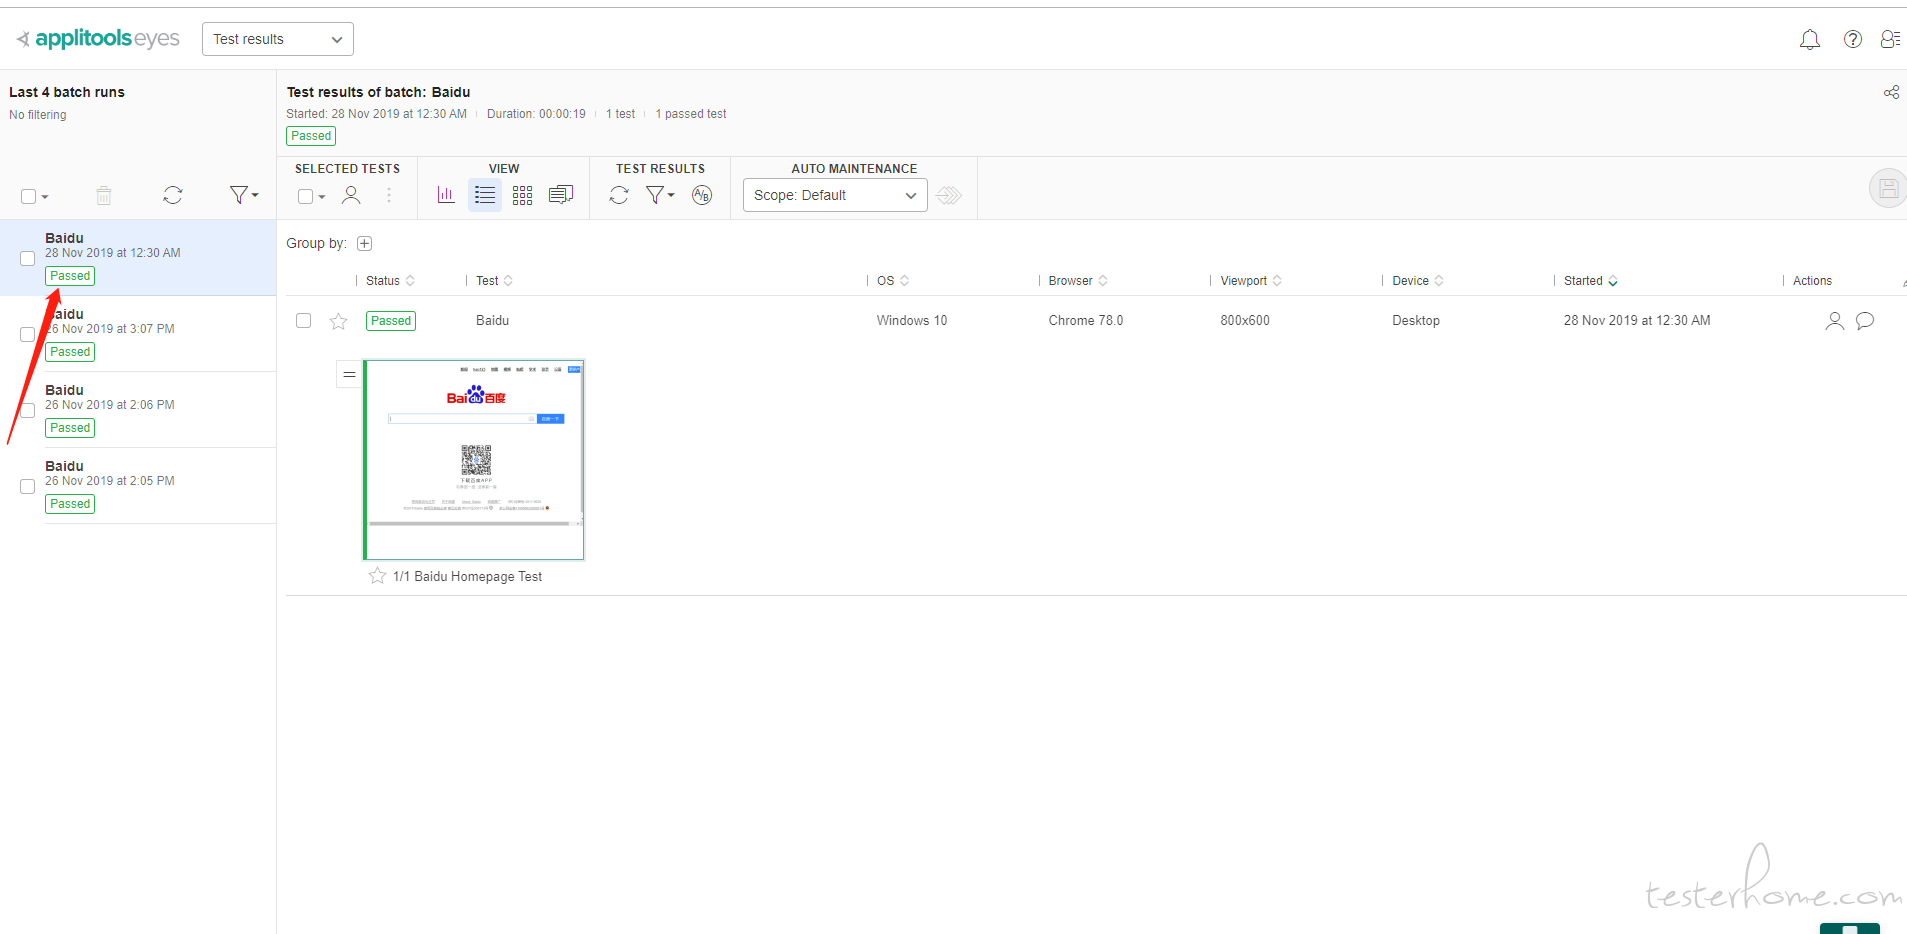The height and width of the screenshot is (934, 1907).
Task: Check the Baidu 26 Nov 3:07 PM batch
Action: [x=27, y=334]
